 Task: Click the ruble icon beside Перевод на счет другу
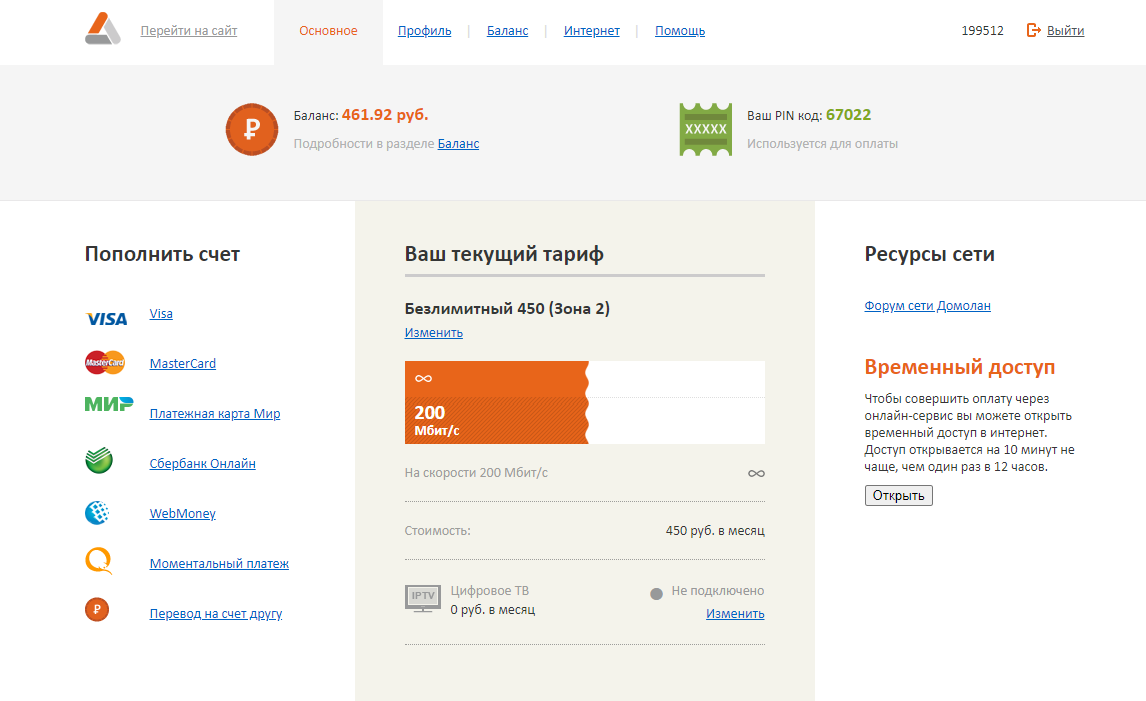click(96, 610)
